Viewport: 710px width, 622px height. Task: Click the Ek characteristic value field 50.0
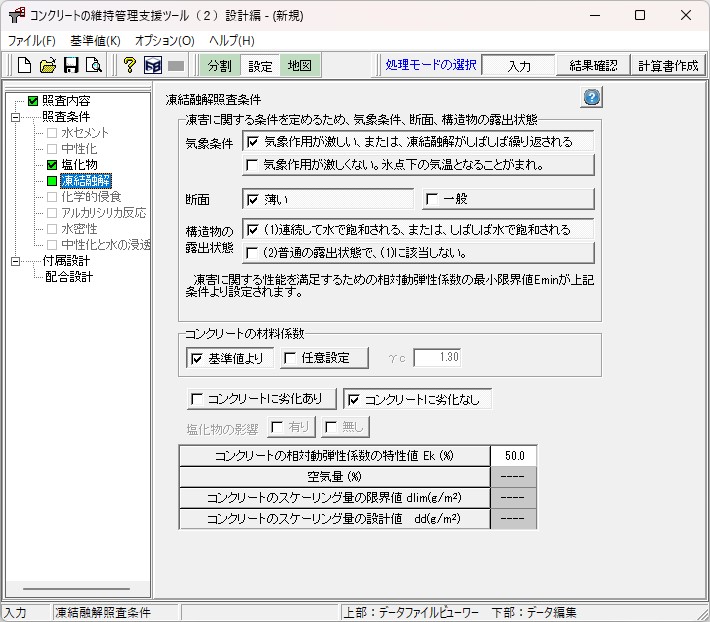click(514, 455)
